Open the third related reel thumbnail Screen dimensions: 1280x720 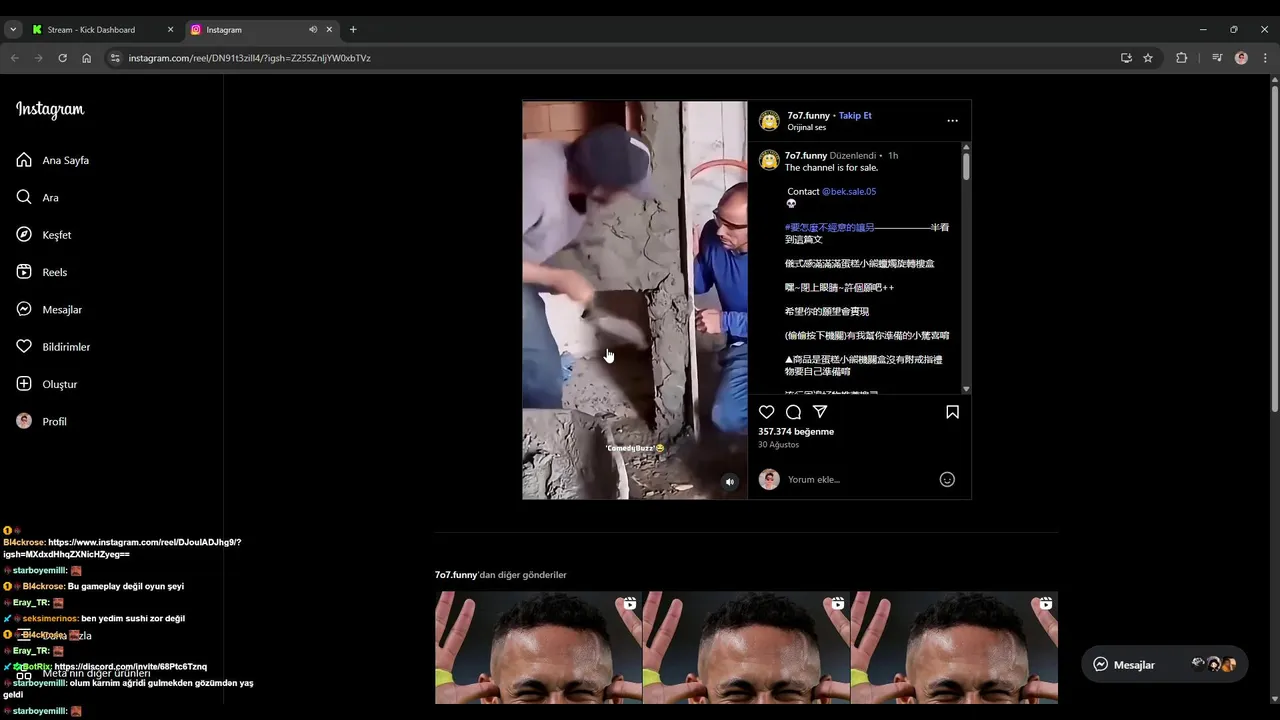pos(954,647)
